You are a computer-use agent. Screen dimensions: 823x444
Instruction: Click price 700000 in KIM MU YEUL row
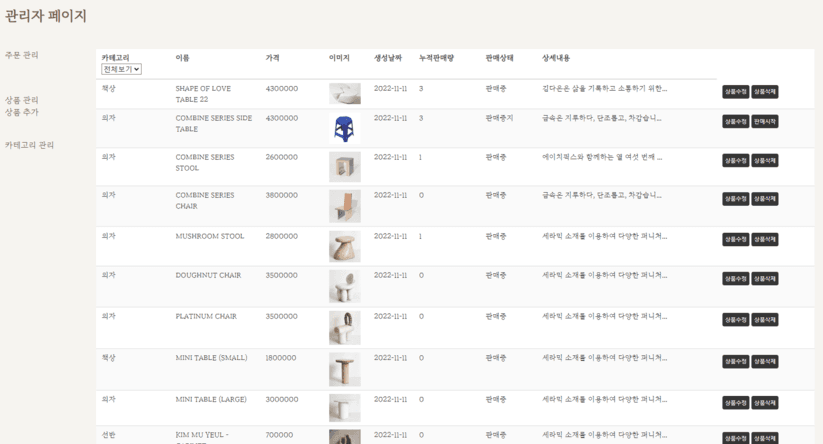[279, 435]
